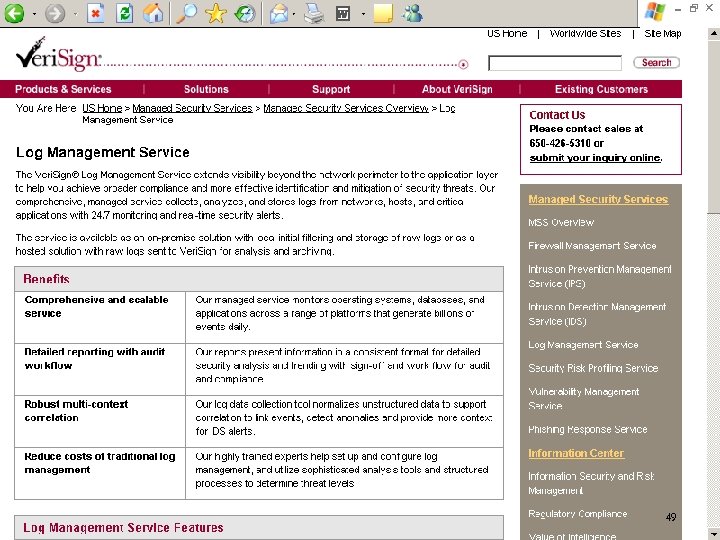720x540 pixels.
Task: Go to the Home page icon
Action: coord(153,13)
